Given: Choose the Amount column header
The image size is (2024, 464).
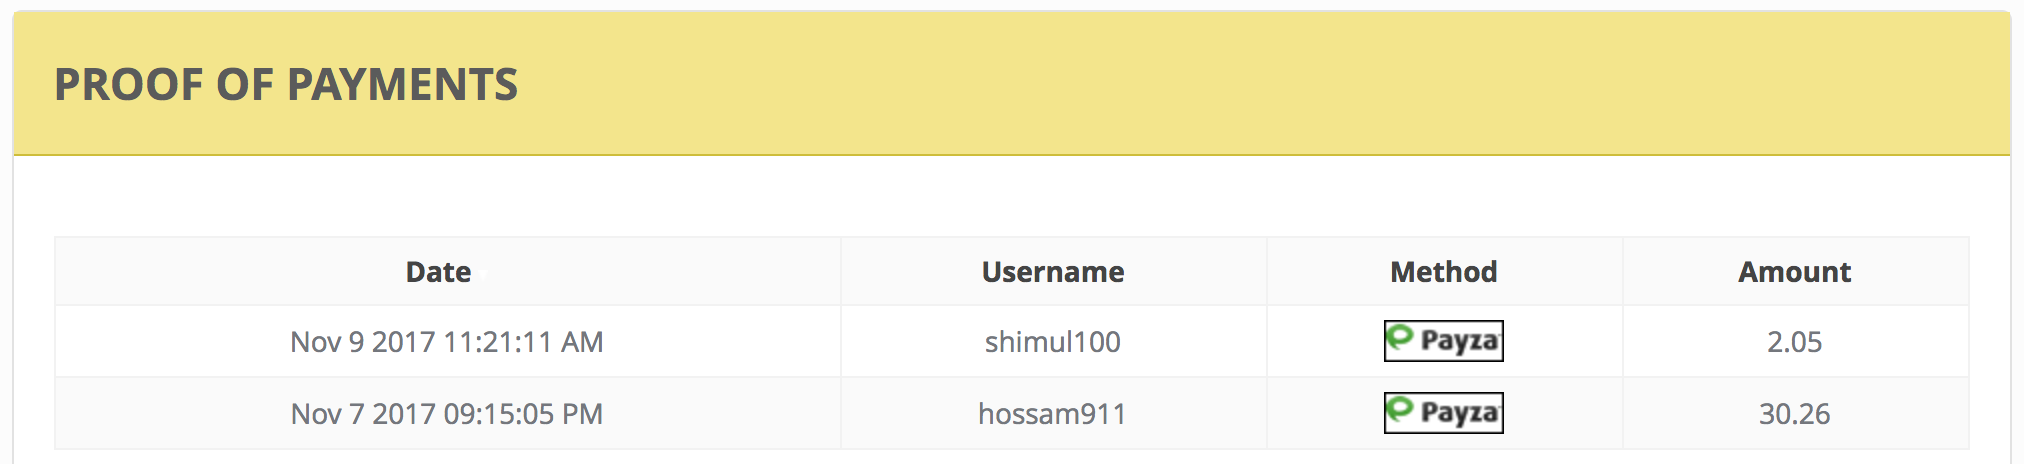Looking at the screenshot, I should (x=1794, y=272).
